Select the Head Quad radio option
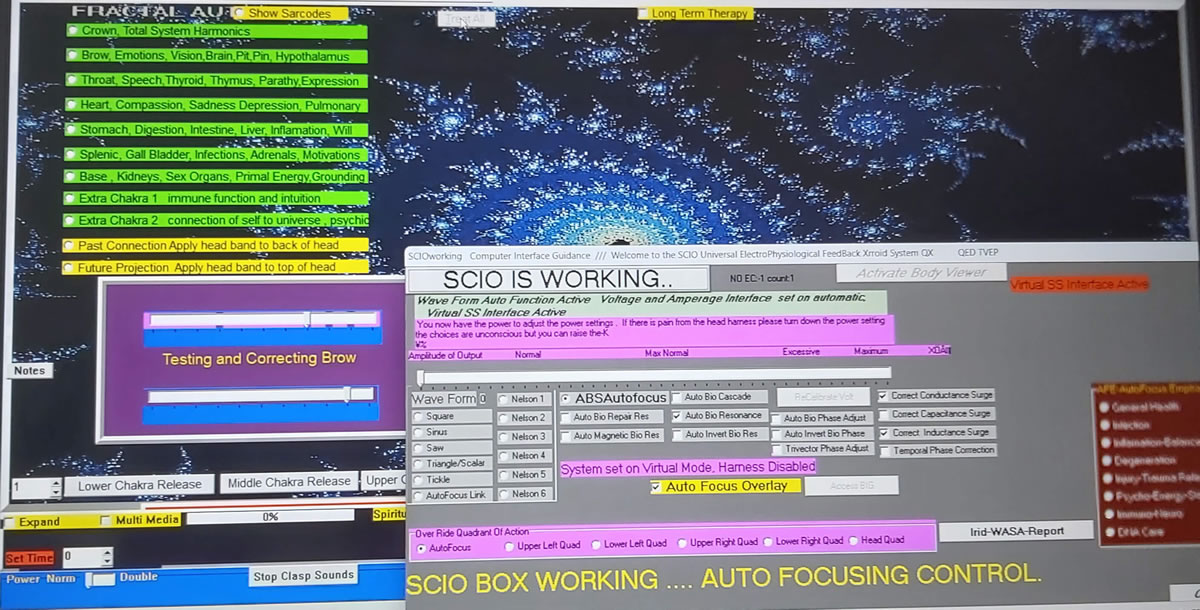The height and width of the screenshot is (610, 1200). [x=853, y=541]
